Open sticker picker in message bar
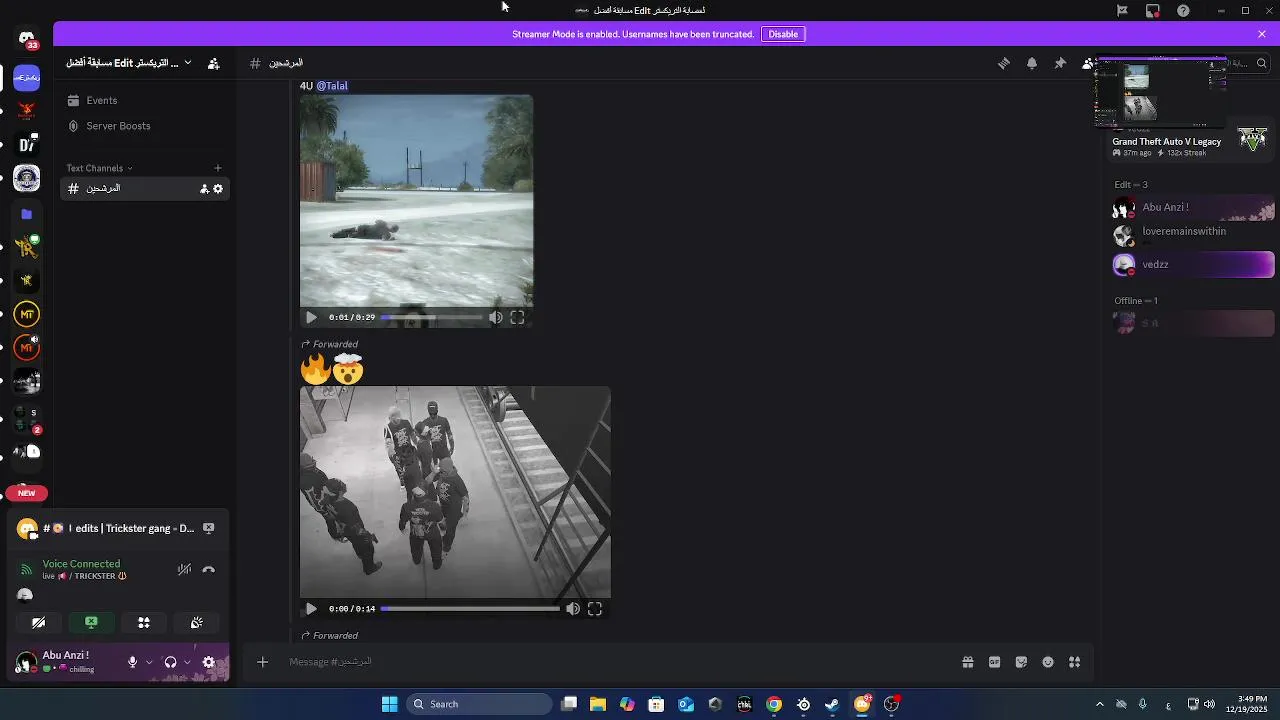The image size is (1280, 720). [1021, 662]
